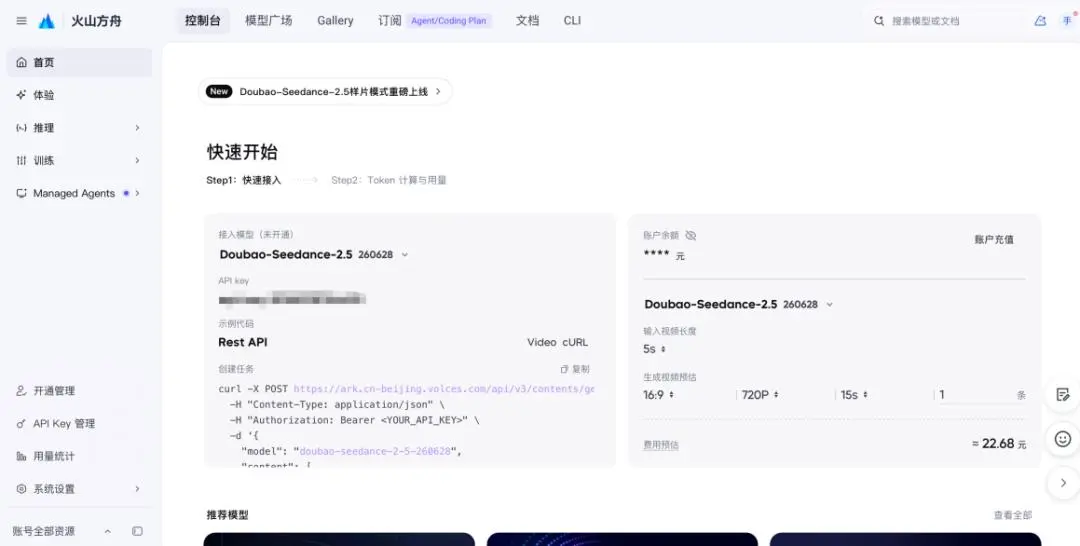Open API Key 管理 in sidebar
Screen dimensions: 1080x546
[79, 423]
